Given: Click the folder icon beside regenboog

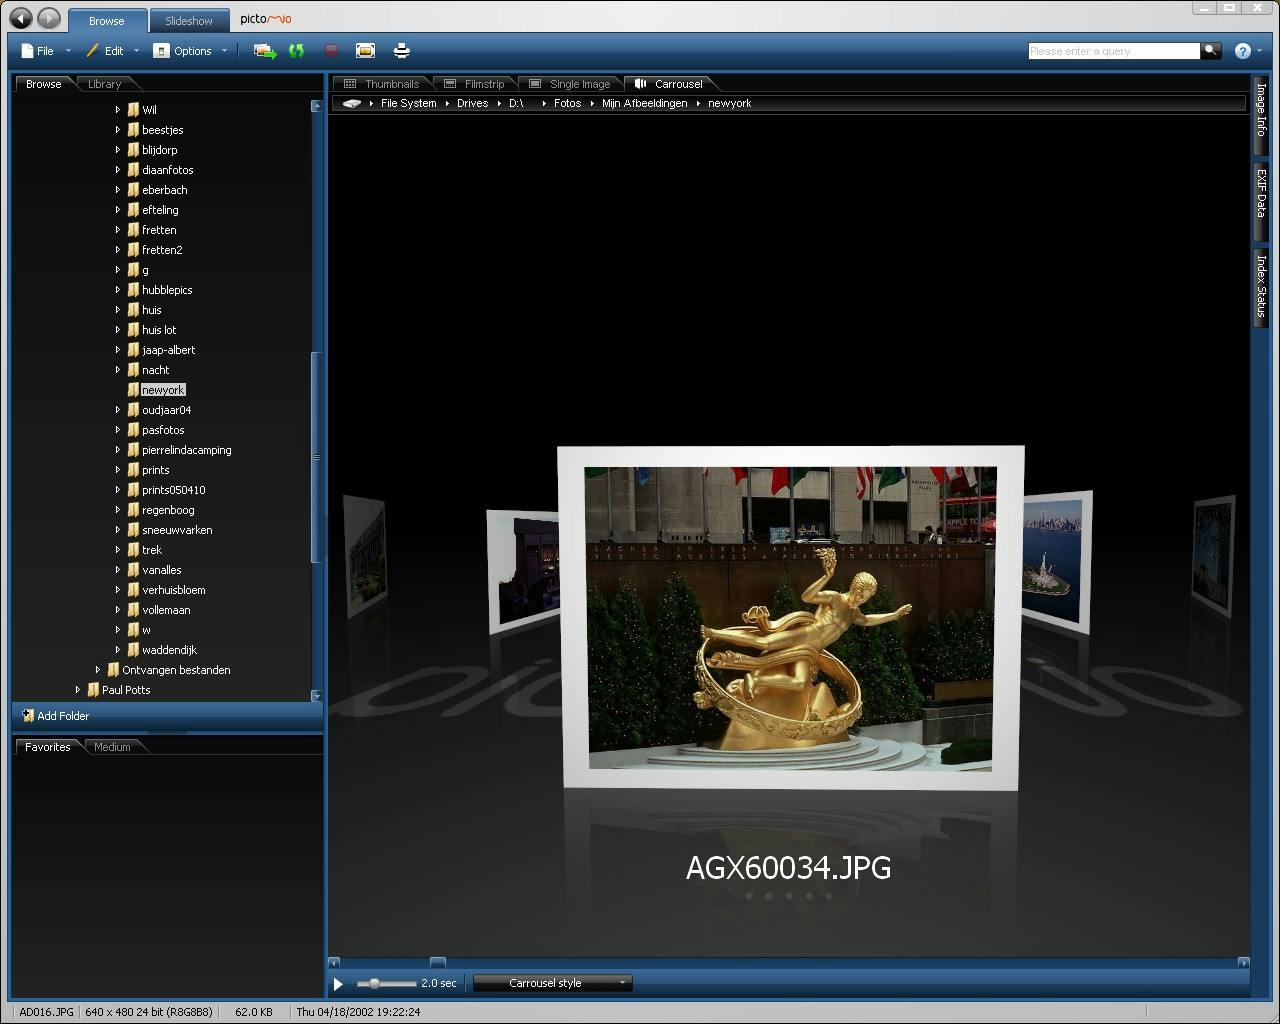Looking at the screenshot, I should (x=133, y=510).
